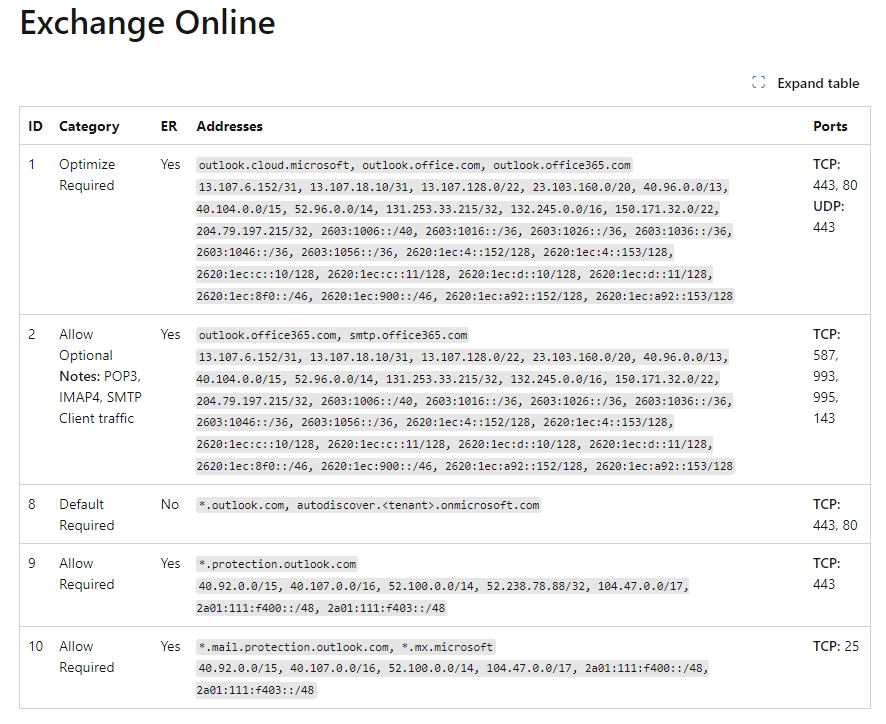Click the last 2a01:111:f403::/48 line in row 10
Viewport: 886px width, 724px height.
tap(255, 690)
